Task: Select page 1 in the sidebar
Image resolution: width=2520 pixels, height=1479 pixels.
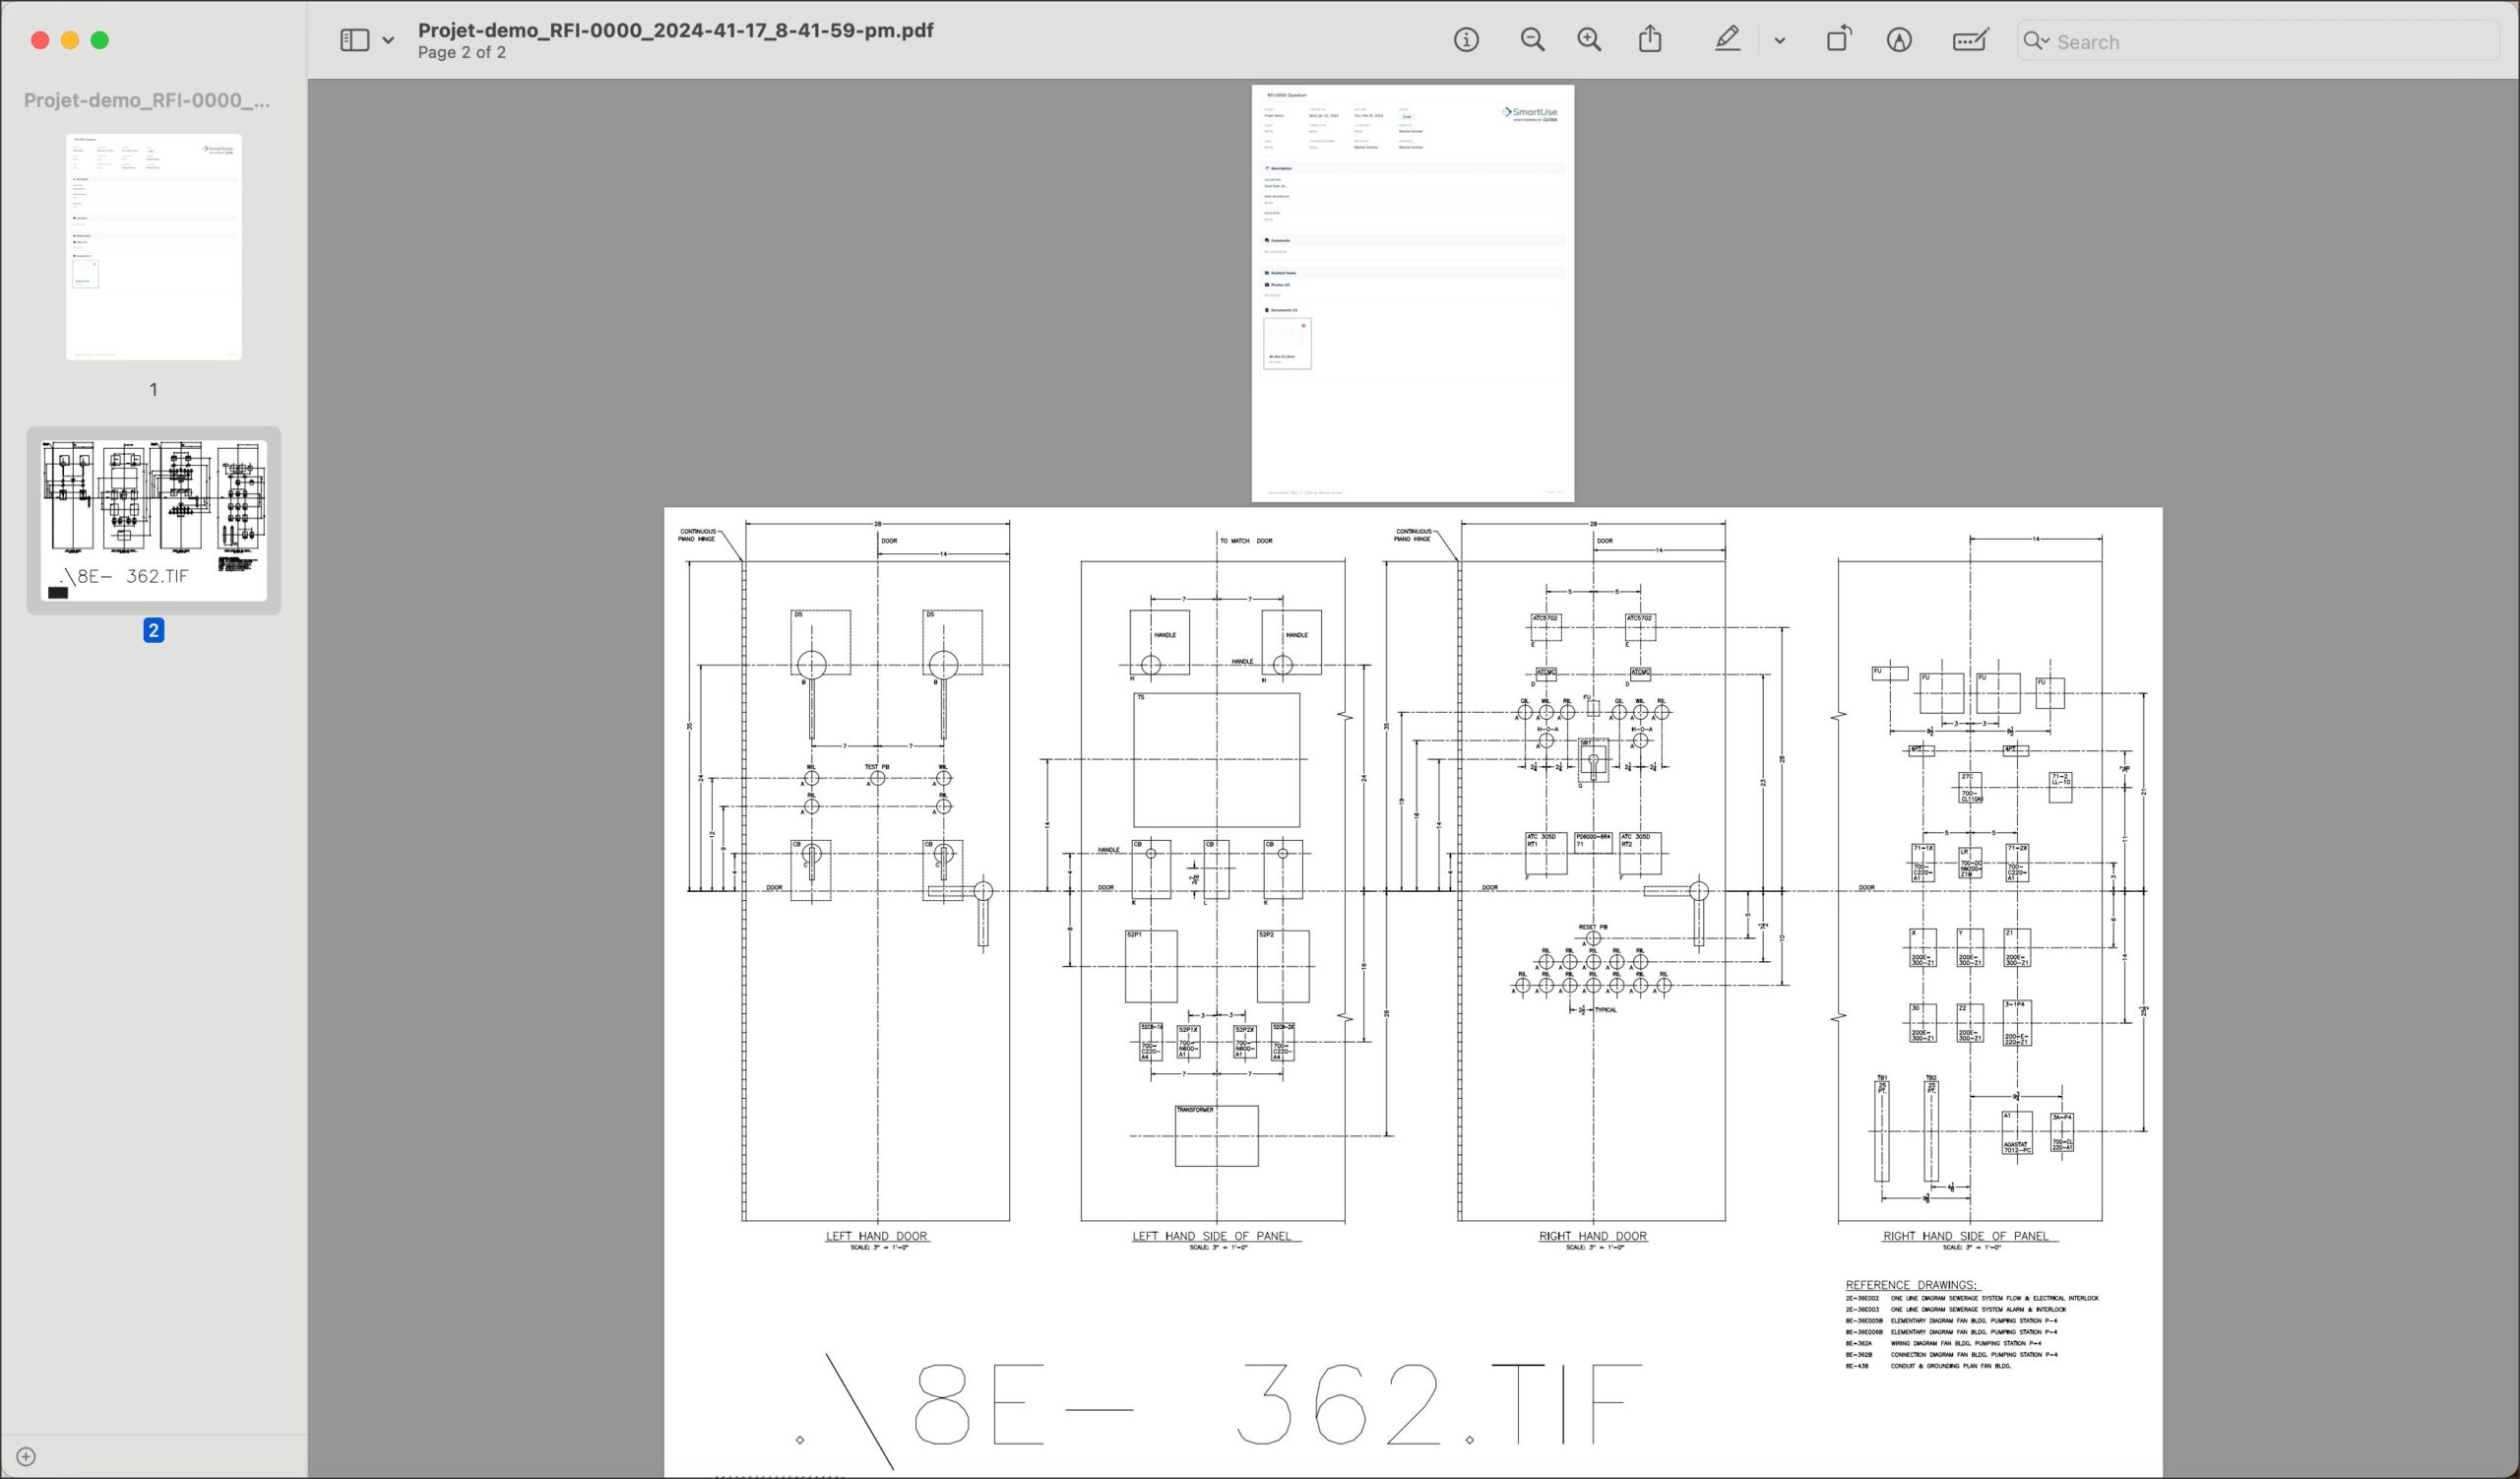Action: point(154,246)
